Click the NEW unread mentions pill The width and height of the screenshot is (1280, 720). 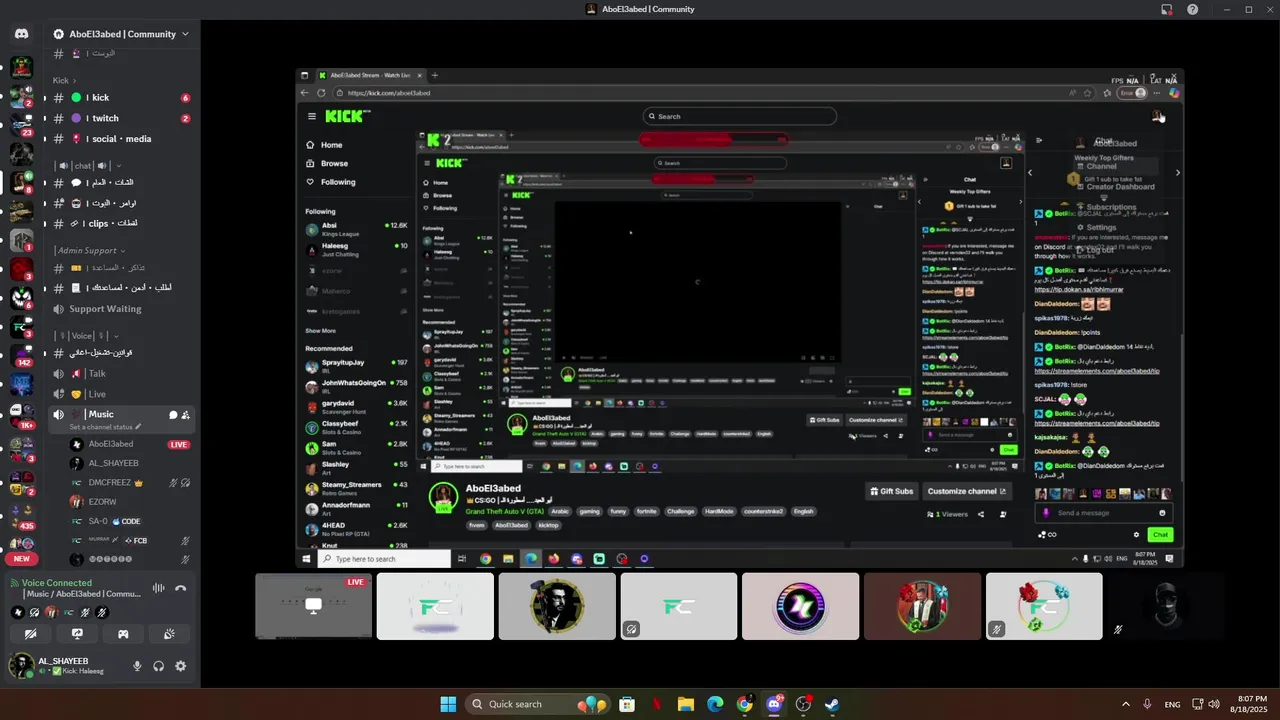point(21,559)
